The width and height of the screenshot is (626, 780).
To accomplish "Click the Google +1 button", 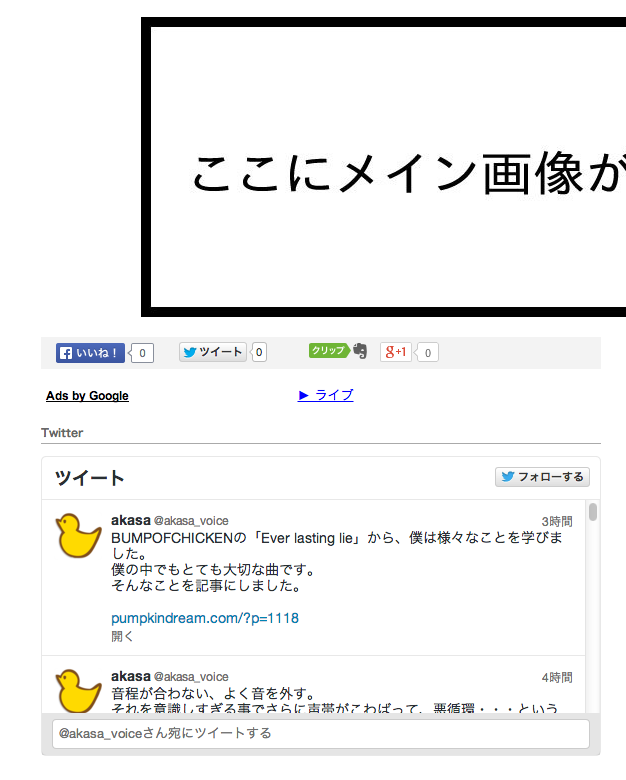I will 396,352.
